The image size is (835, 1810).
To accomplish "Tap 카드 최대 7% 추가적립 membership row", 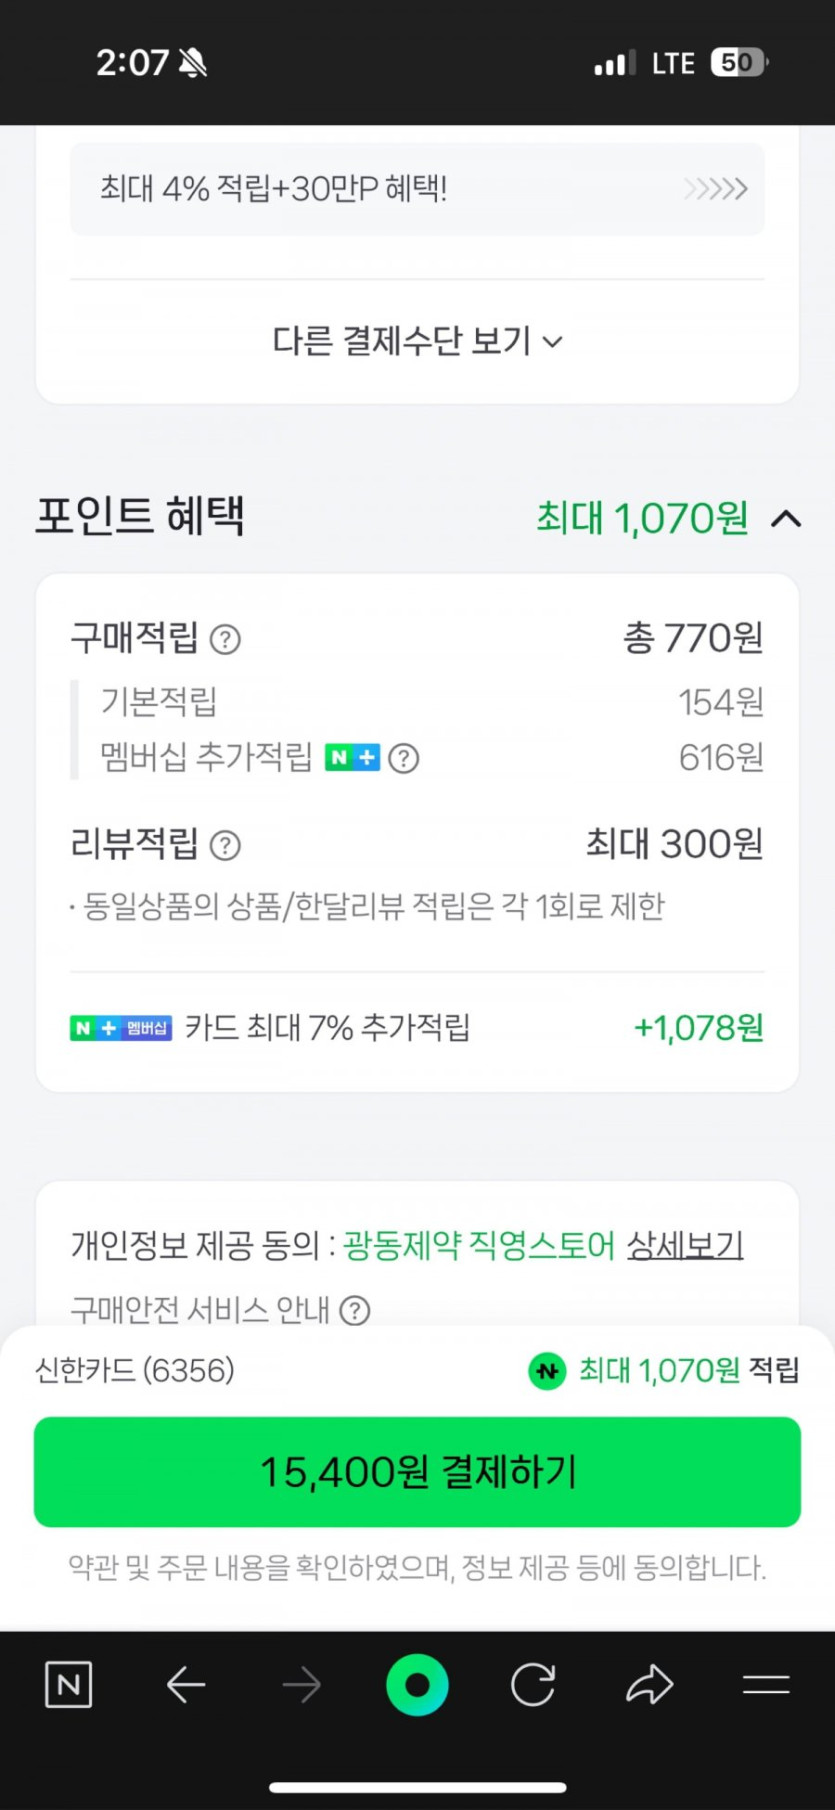I will [417, 1028].
